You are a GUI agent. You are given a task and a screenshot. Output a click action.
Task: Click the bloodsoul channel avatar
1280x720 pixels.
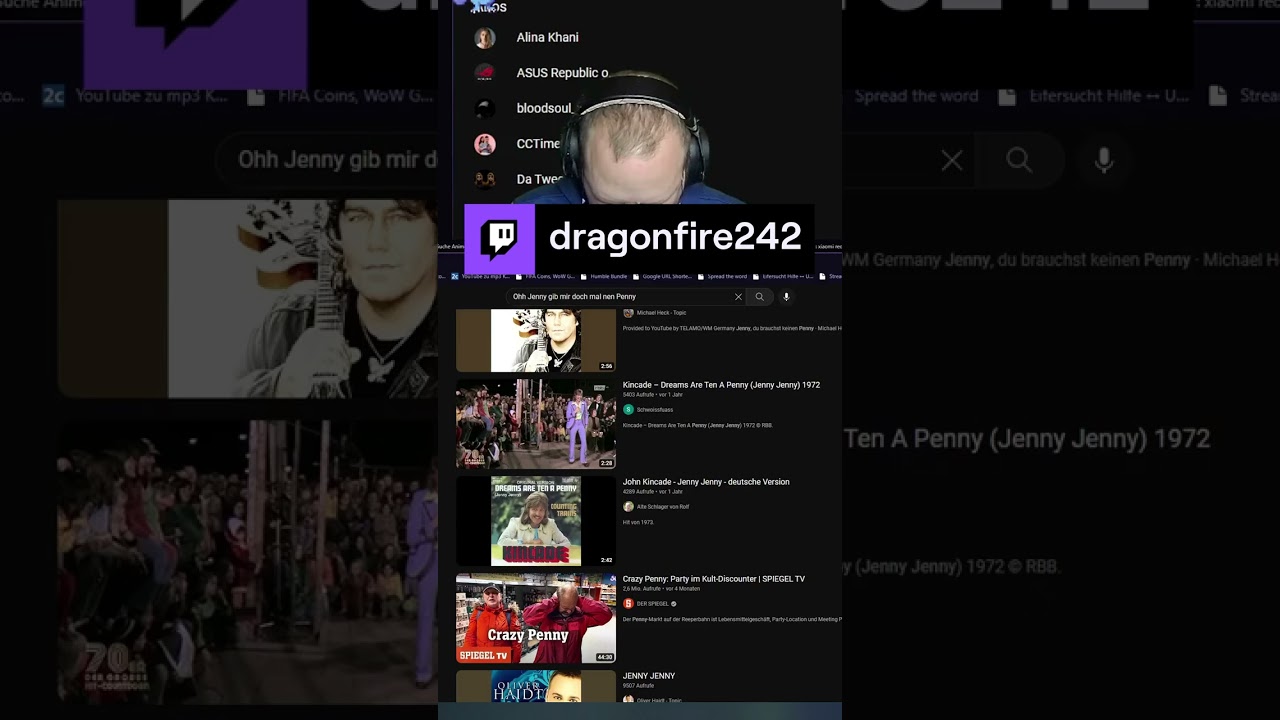[485, 108]
